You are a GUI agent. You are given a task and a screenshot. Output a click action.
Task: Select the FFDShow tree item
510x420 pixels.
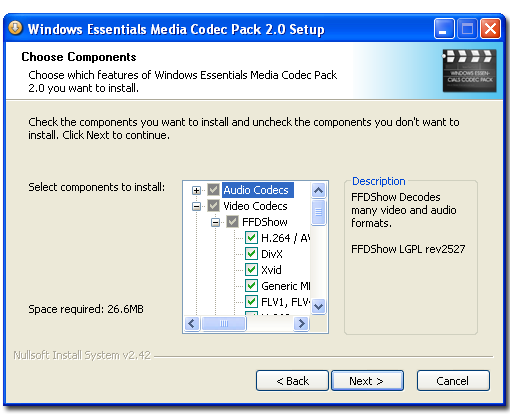[x=265, y=222]
